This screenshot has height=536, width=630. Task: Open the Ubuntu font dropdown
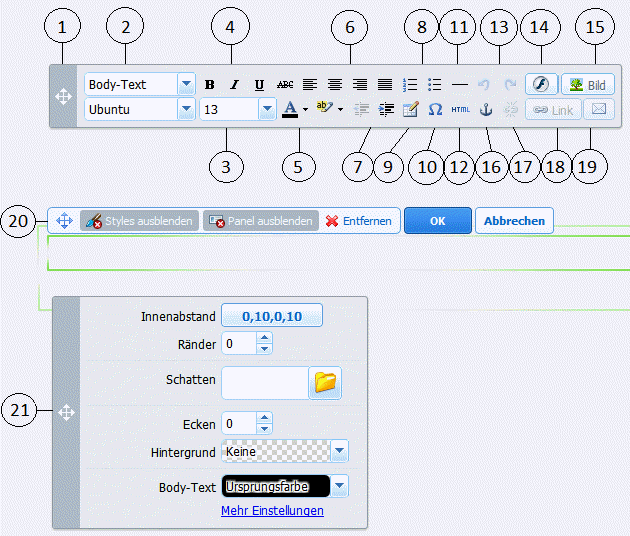click(x=186, y=109)
